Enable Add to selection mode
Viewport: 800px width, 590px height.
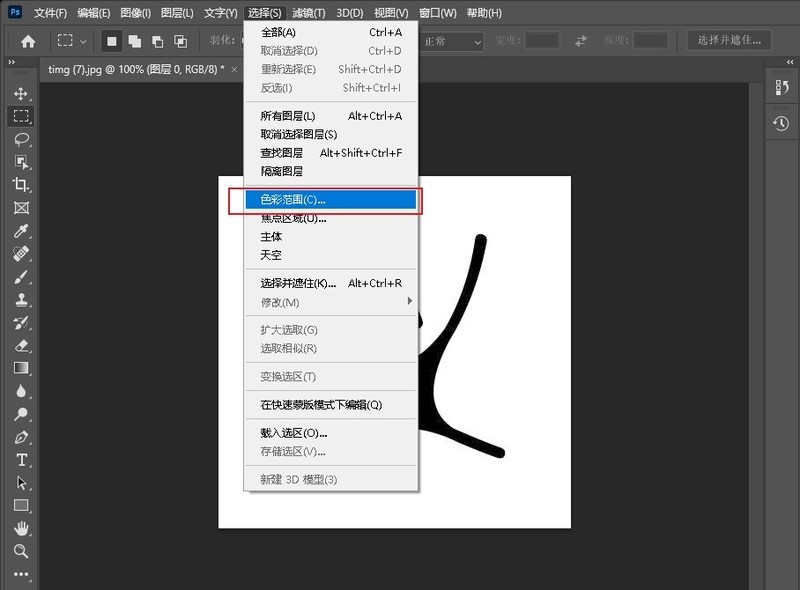point(134,42)
